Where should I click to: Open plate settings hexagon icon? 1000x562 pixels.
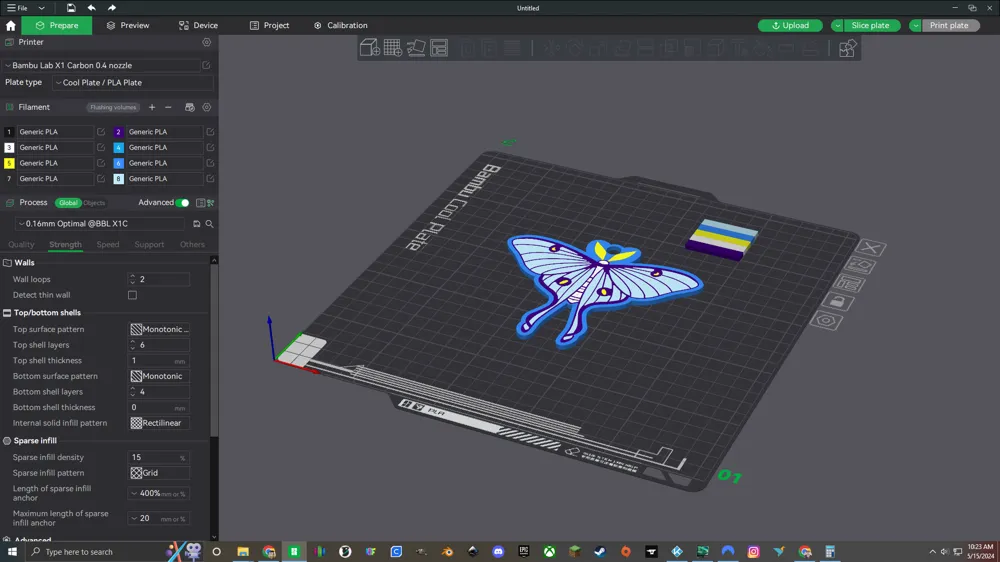pos(826,320)
